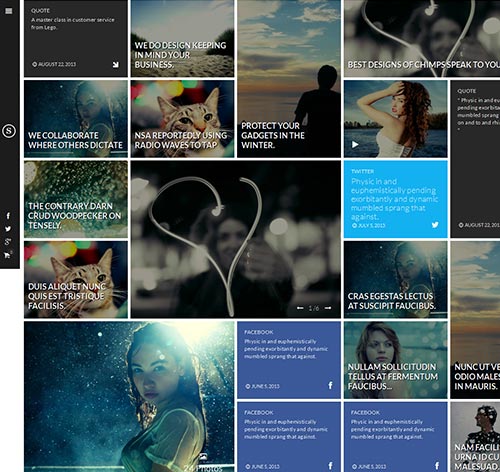500x472 pixels.
Task: Open 'We collaborate where others dictate' post
Action: pyautogui.click(x=76, y=119)
